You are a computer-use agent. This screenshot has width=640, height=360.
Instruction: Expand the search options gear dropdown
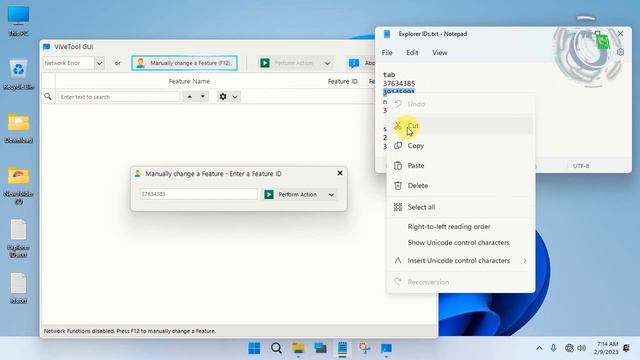click(235, 97)
